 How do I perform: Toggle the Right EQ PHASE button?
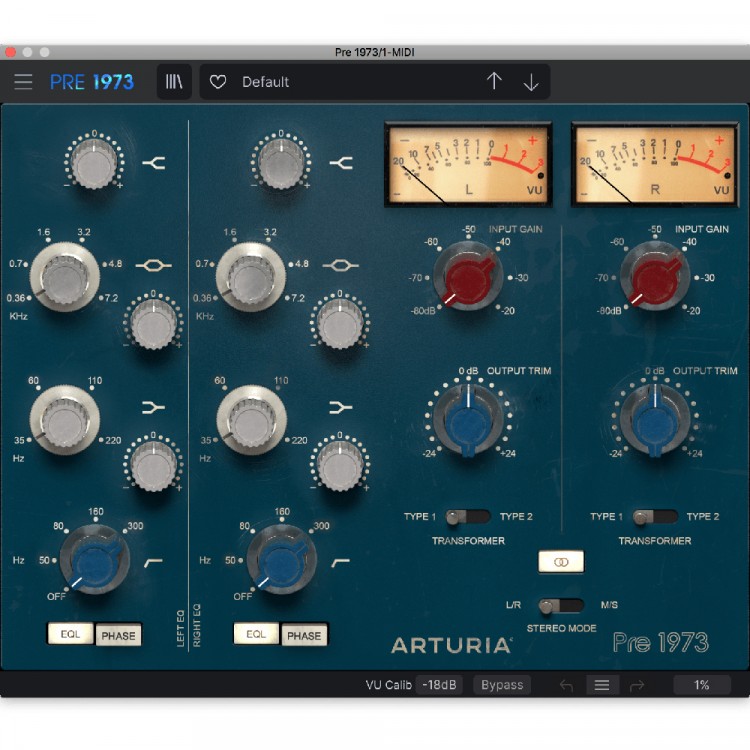coord(304,635)
